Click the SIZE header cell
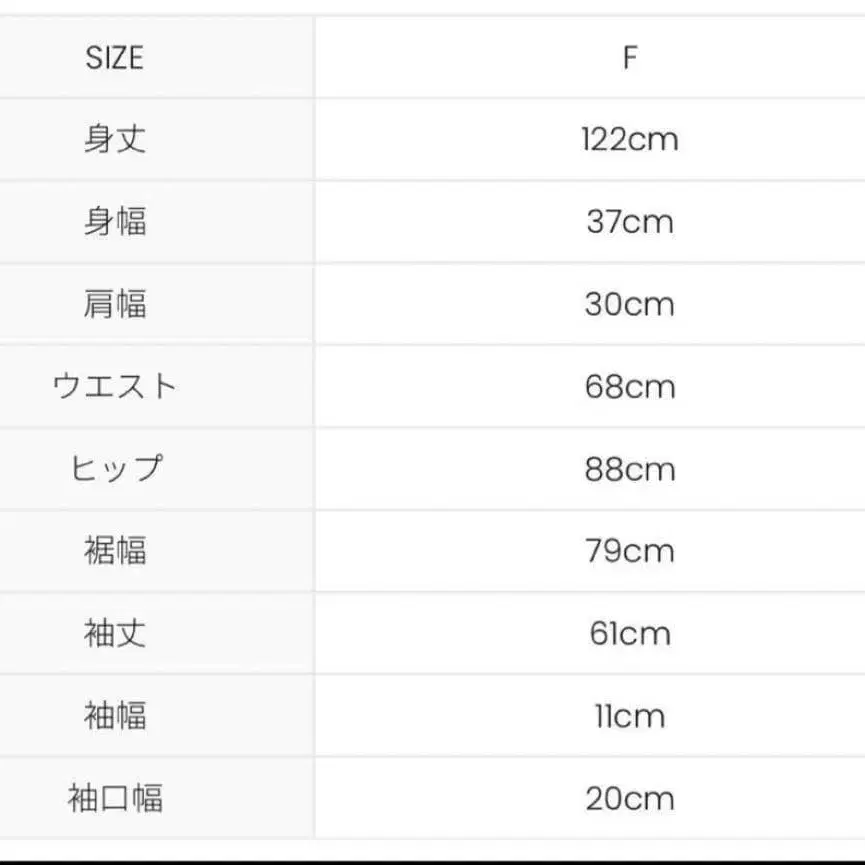 115,58
